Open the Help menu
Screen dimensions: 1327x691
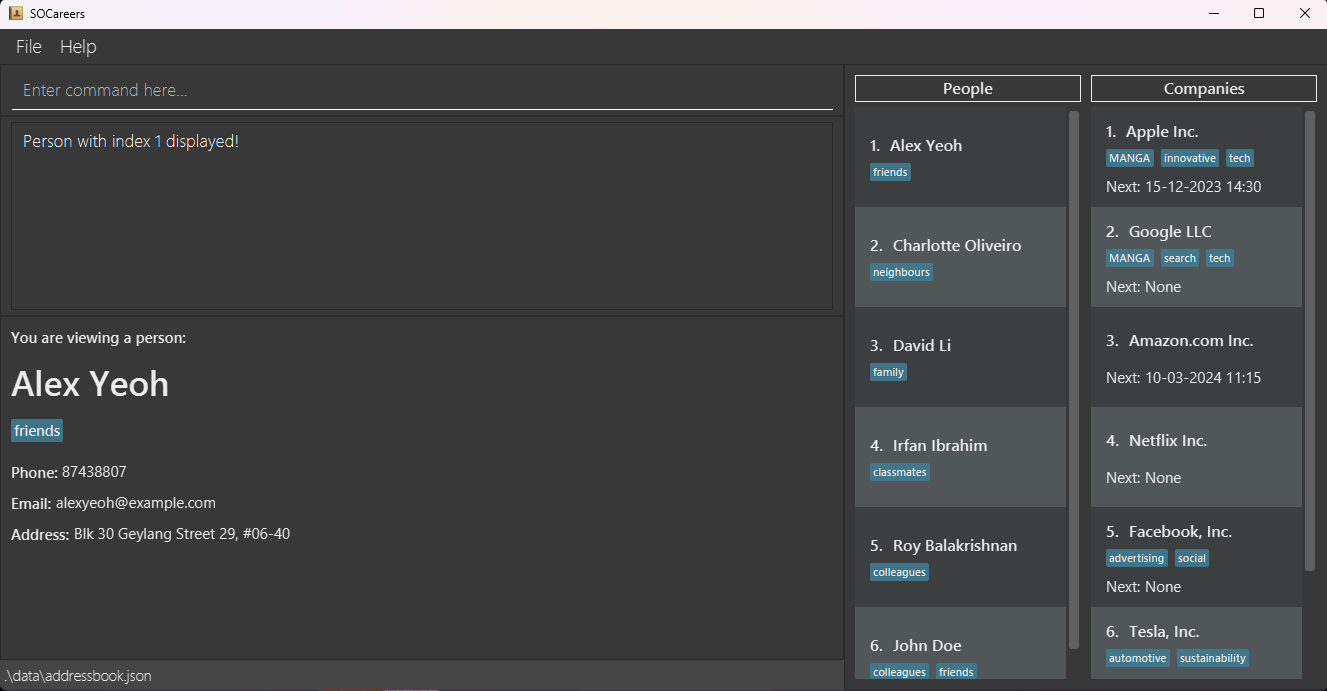point(78,47)
